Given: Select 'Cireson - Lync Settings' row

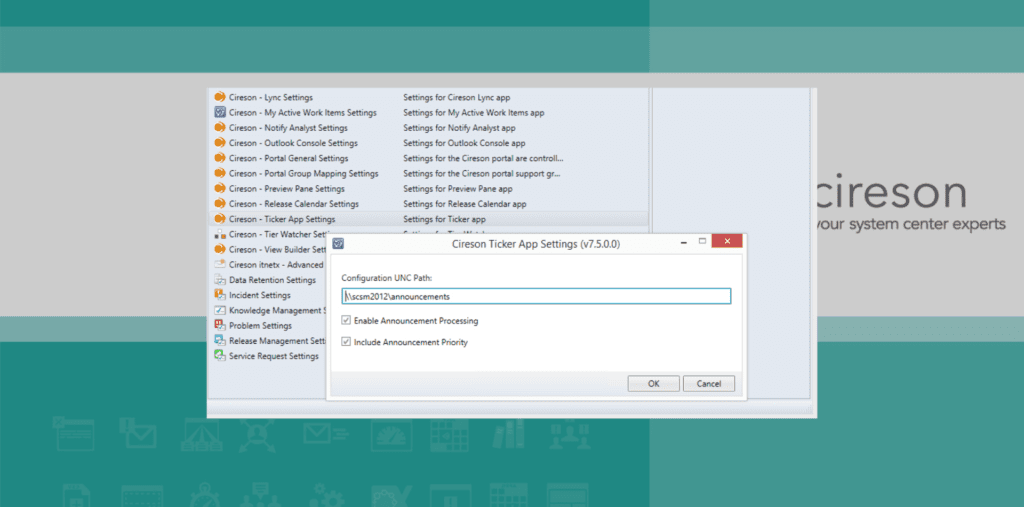Looking at the screenshot, I should coord(428,97).
